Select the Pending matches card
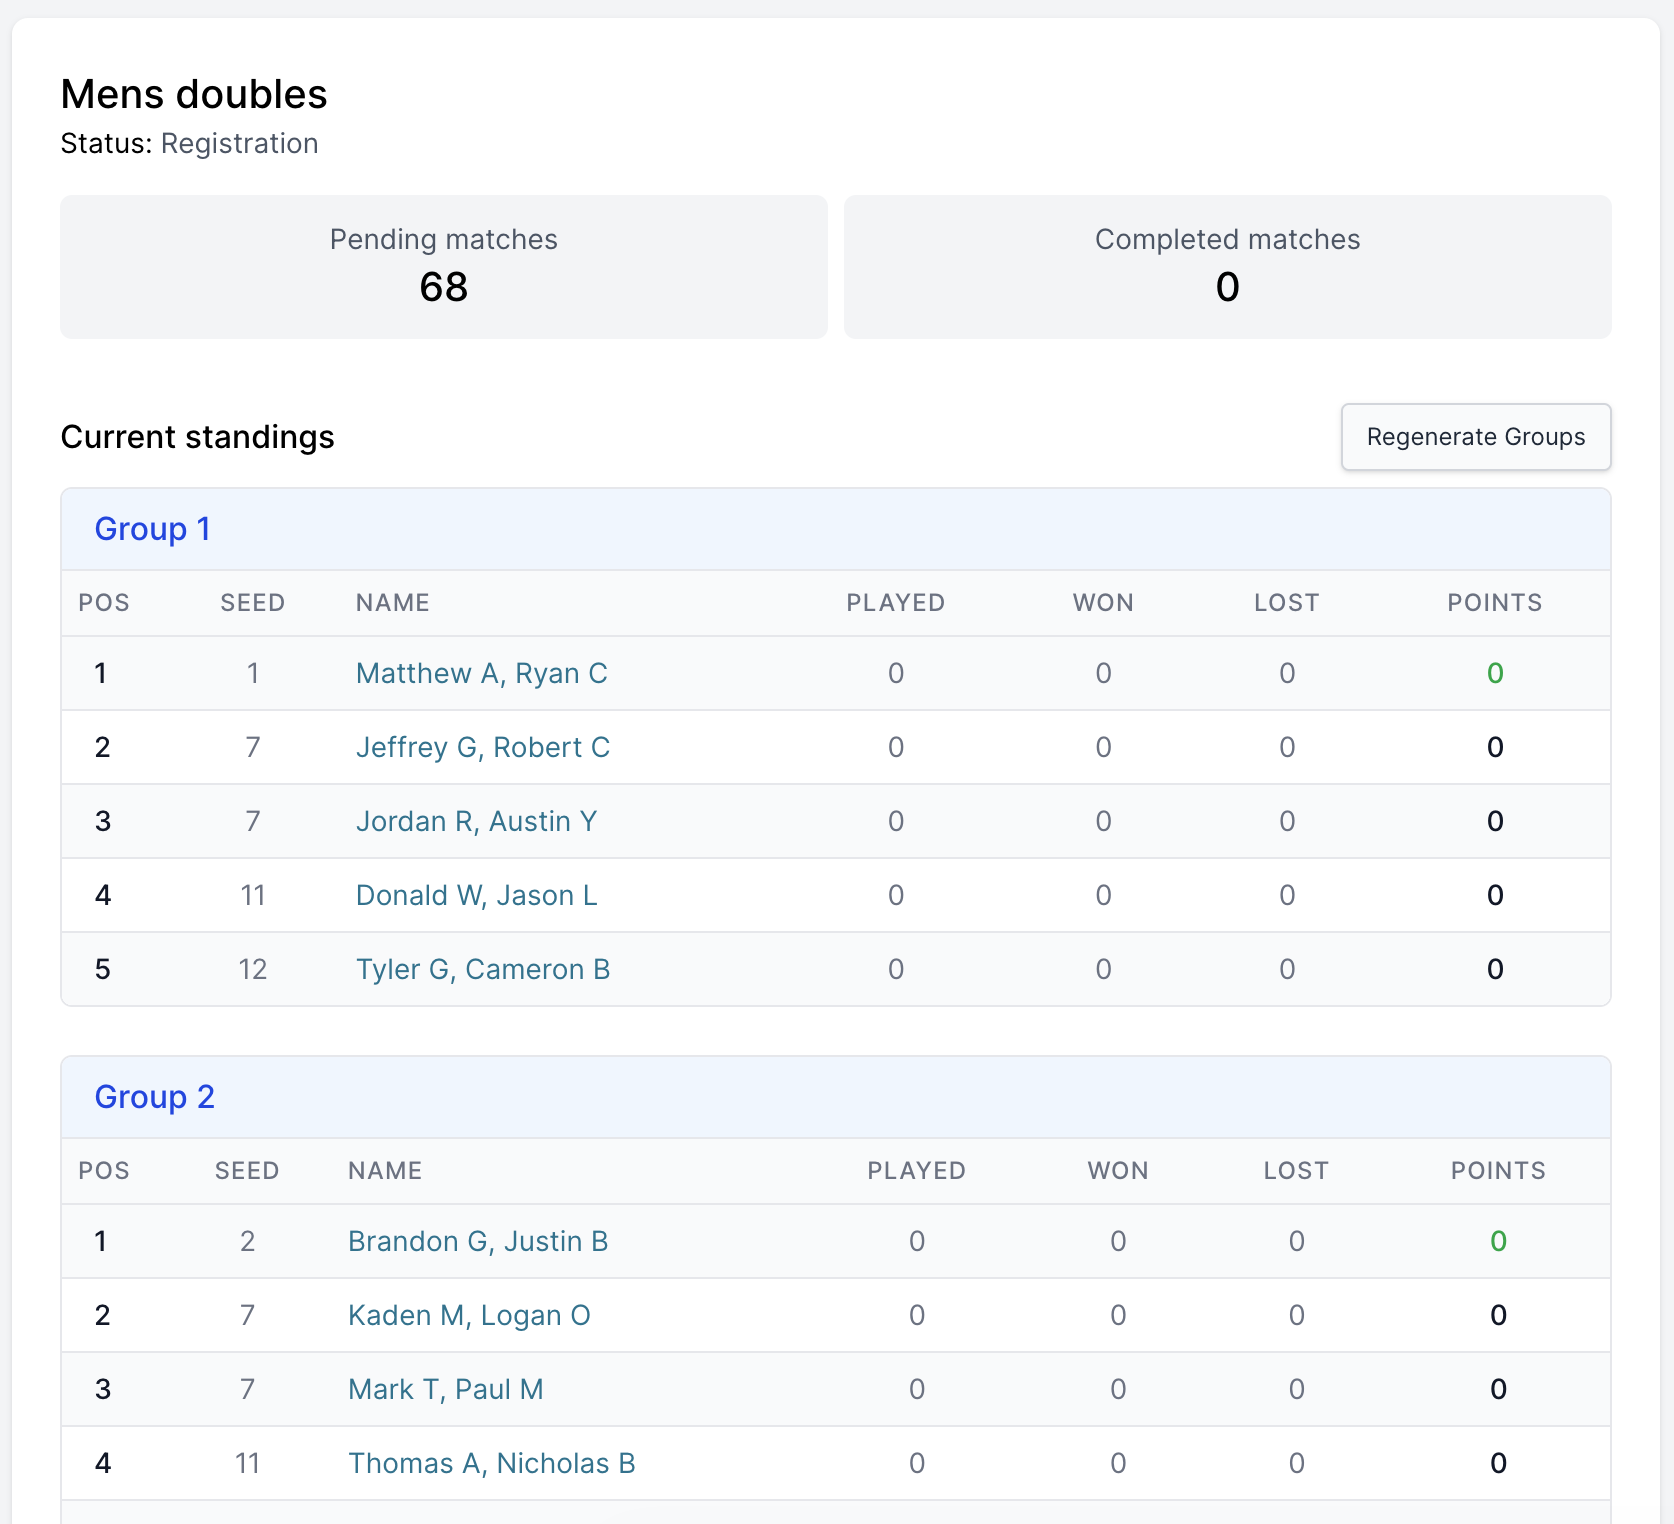Screen dimensions: 1674x1524 tap(443, 267)
